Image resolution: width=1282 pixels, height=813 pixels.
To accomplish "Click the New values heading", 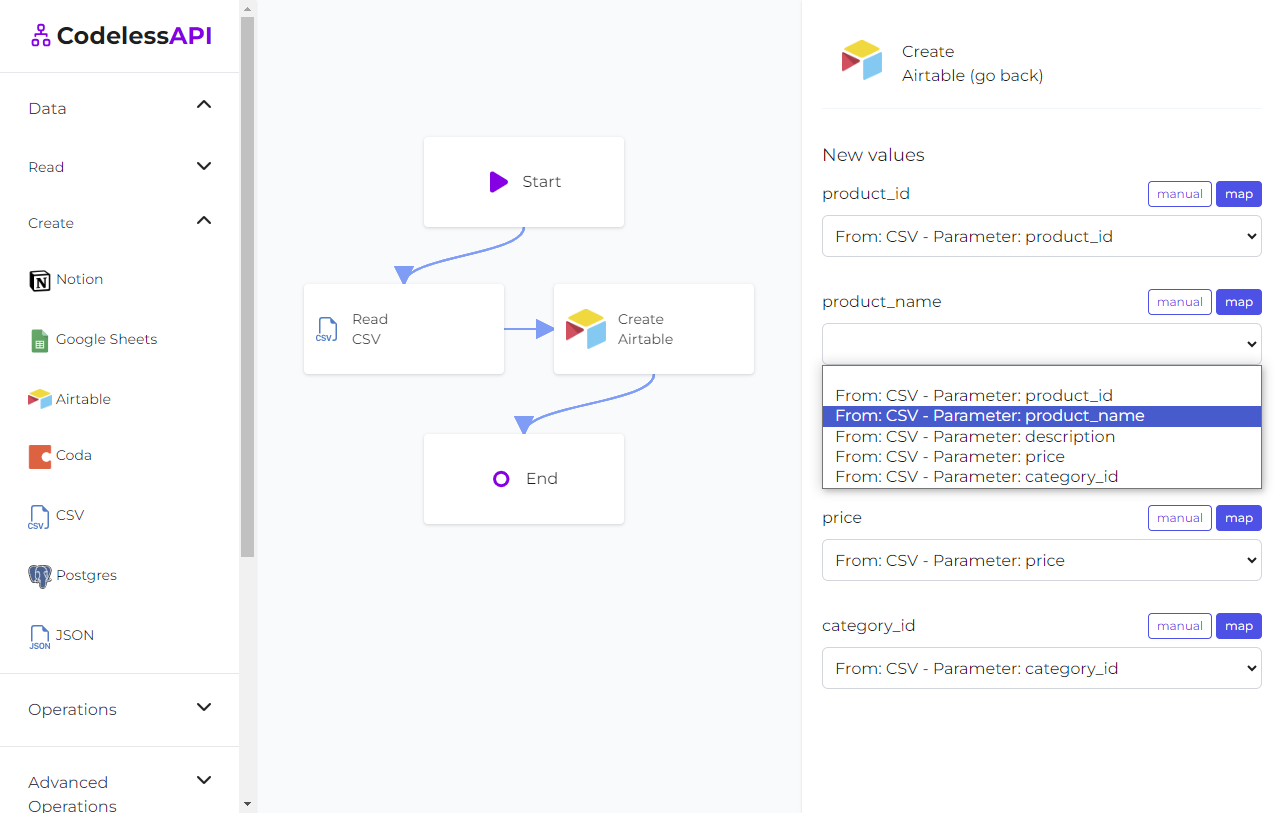I will pyautogui.click(x=873, y=155).
